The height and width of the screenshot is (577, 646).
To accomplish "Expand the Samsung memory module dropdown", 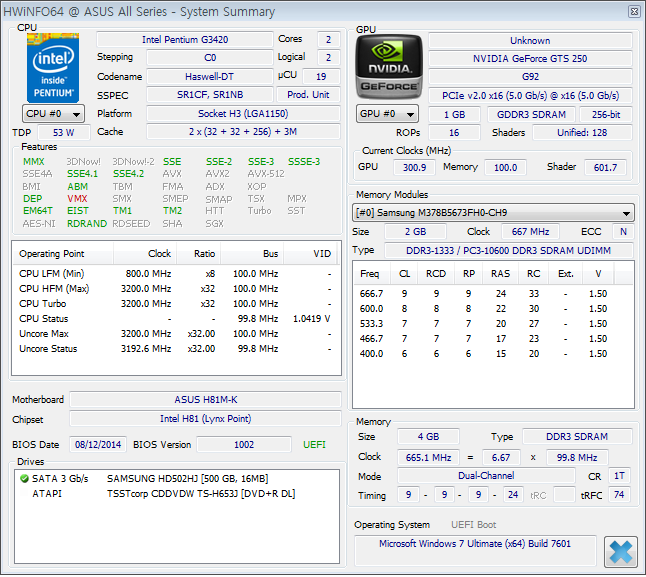I will (x=494, y=213).
